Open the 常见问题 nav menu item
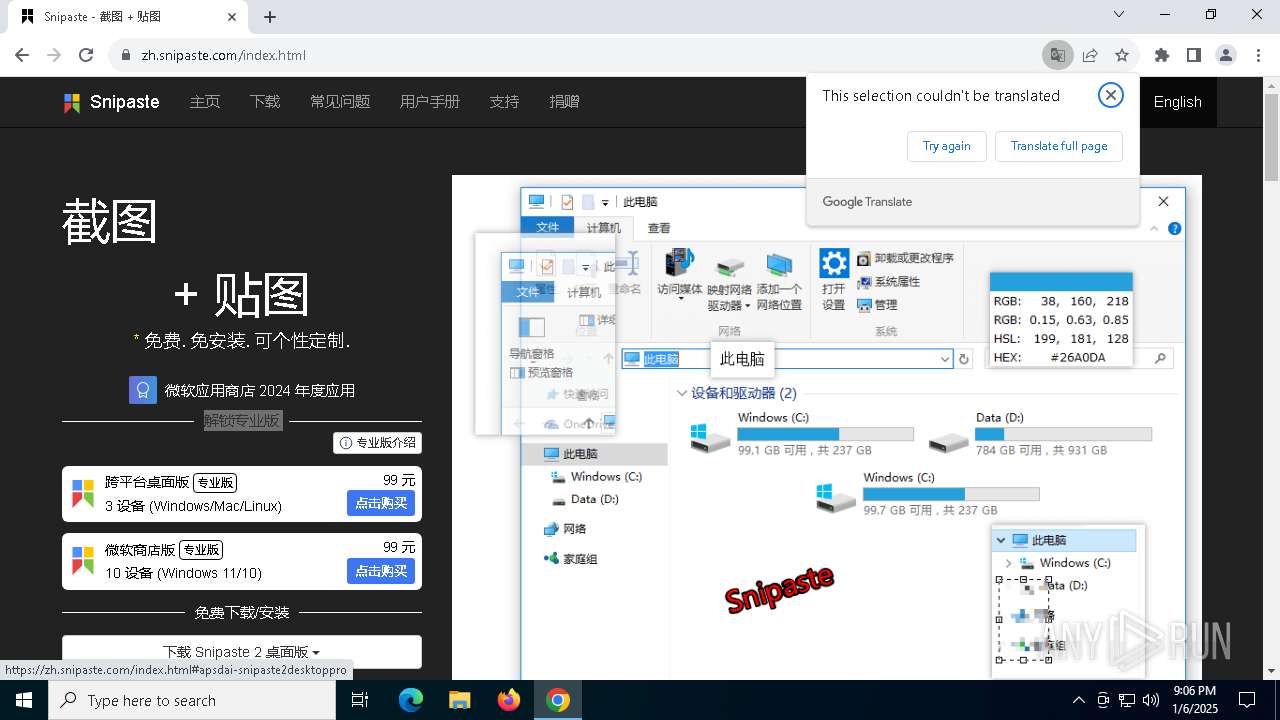This screenshot has height=720, width=1280. [340, 102]
